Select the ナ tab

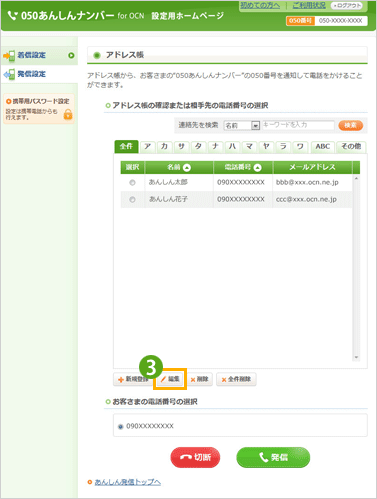pyautogui.click(x=215, y=147)
